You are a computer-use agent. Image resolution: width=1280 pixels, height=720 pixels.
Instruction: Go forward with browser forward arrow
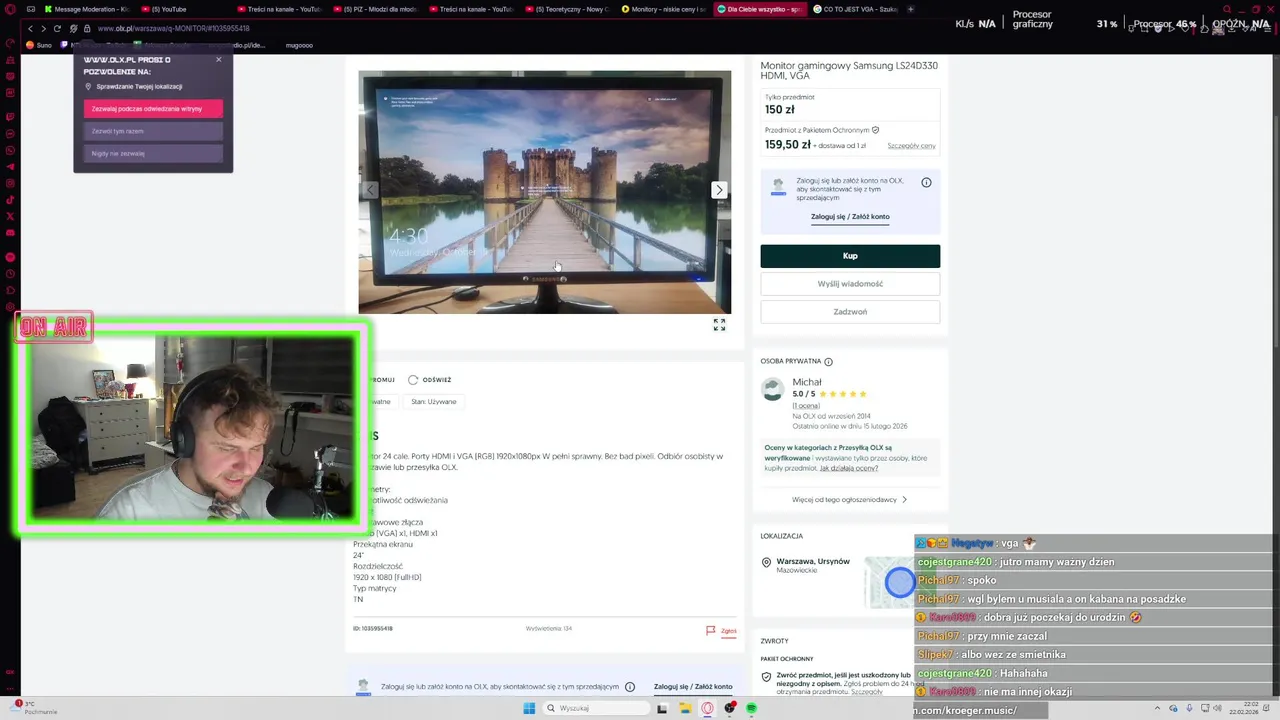tap(43, 28)
